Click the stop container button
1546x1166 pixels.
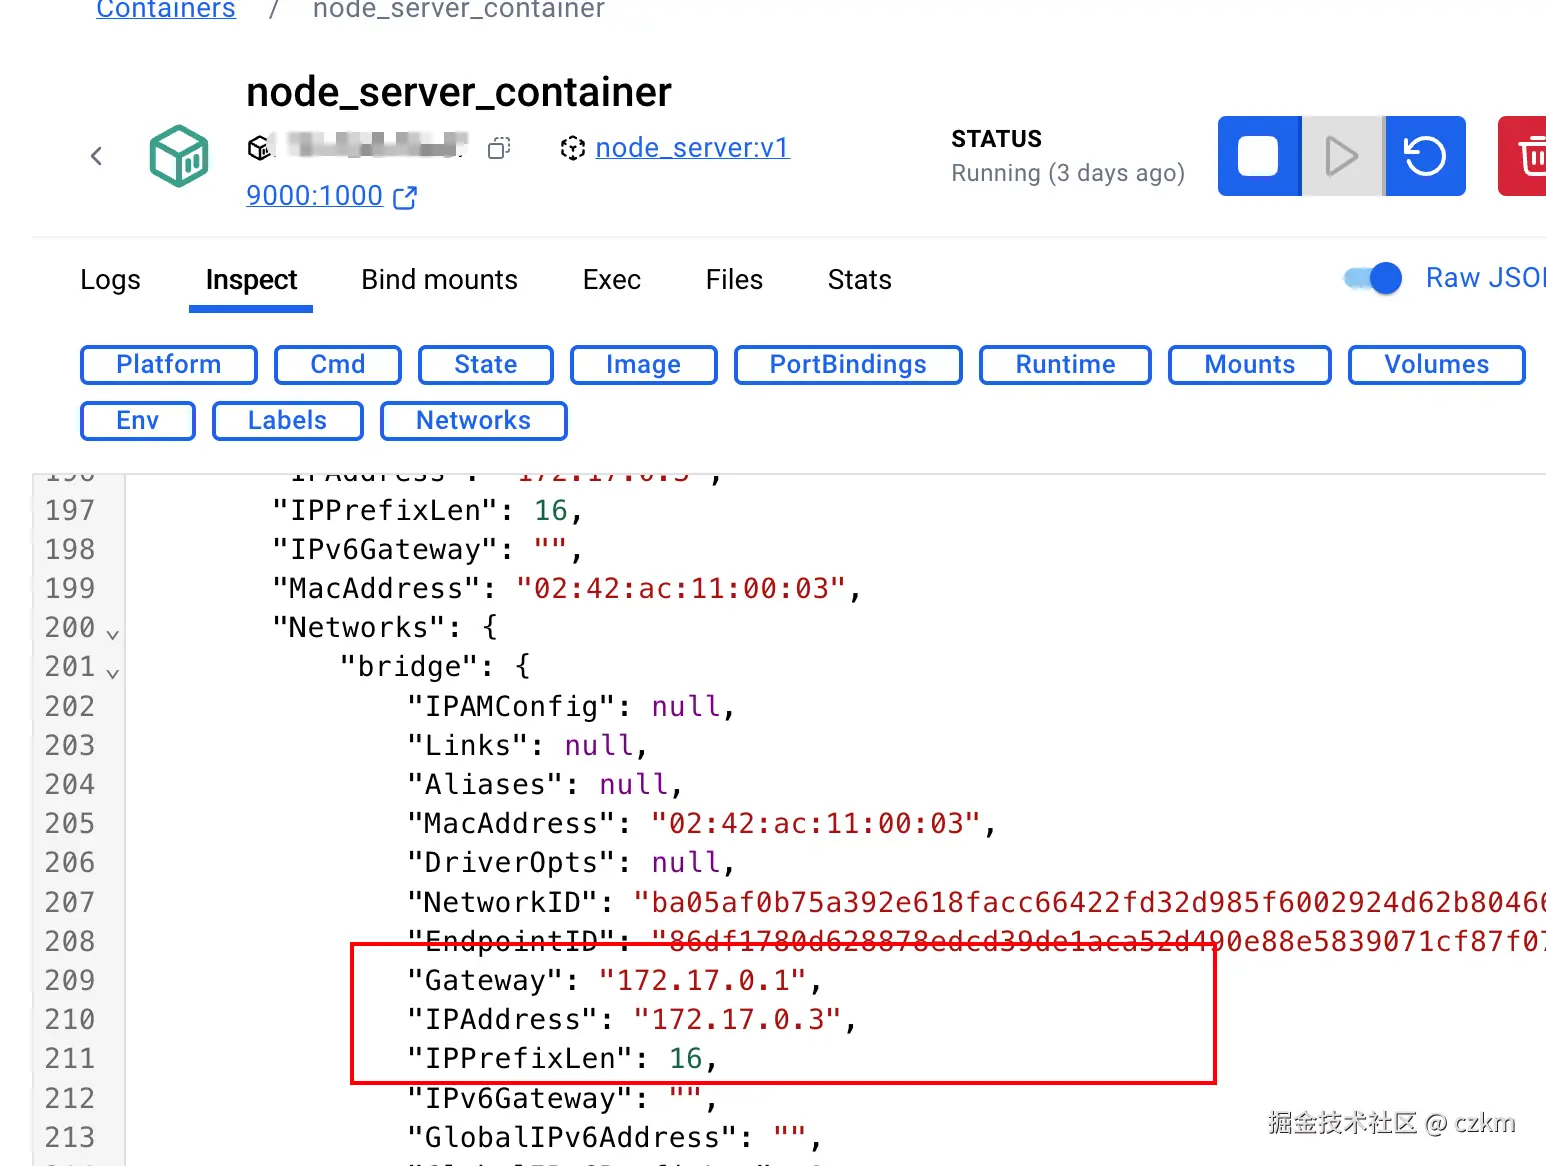[x=1258, y=156]
